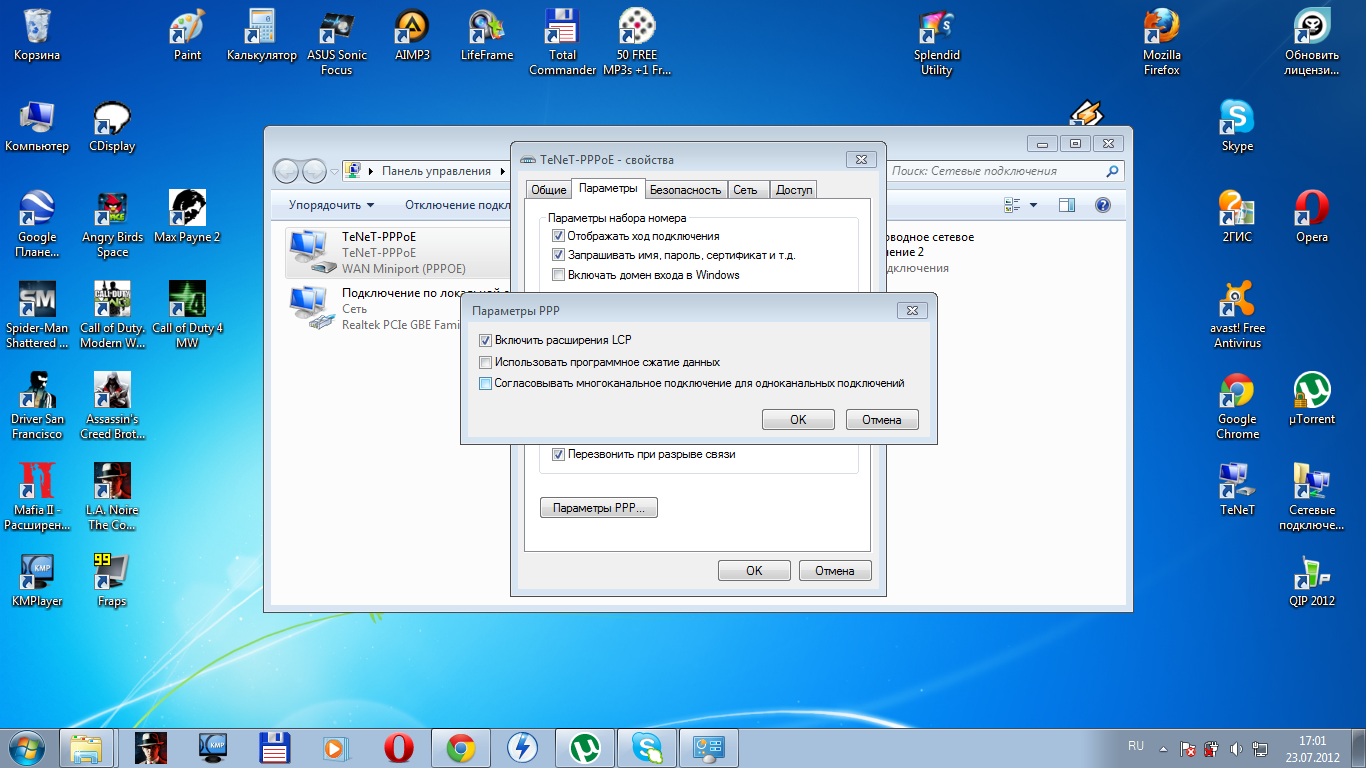Launch µTorrent from the desktop
The width and height of the screenshot is (1366, 768).
[x=1312, y=399]
